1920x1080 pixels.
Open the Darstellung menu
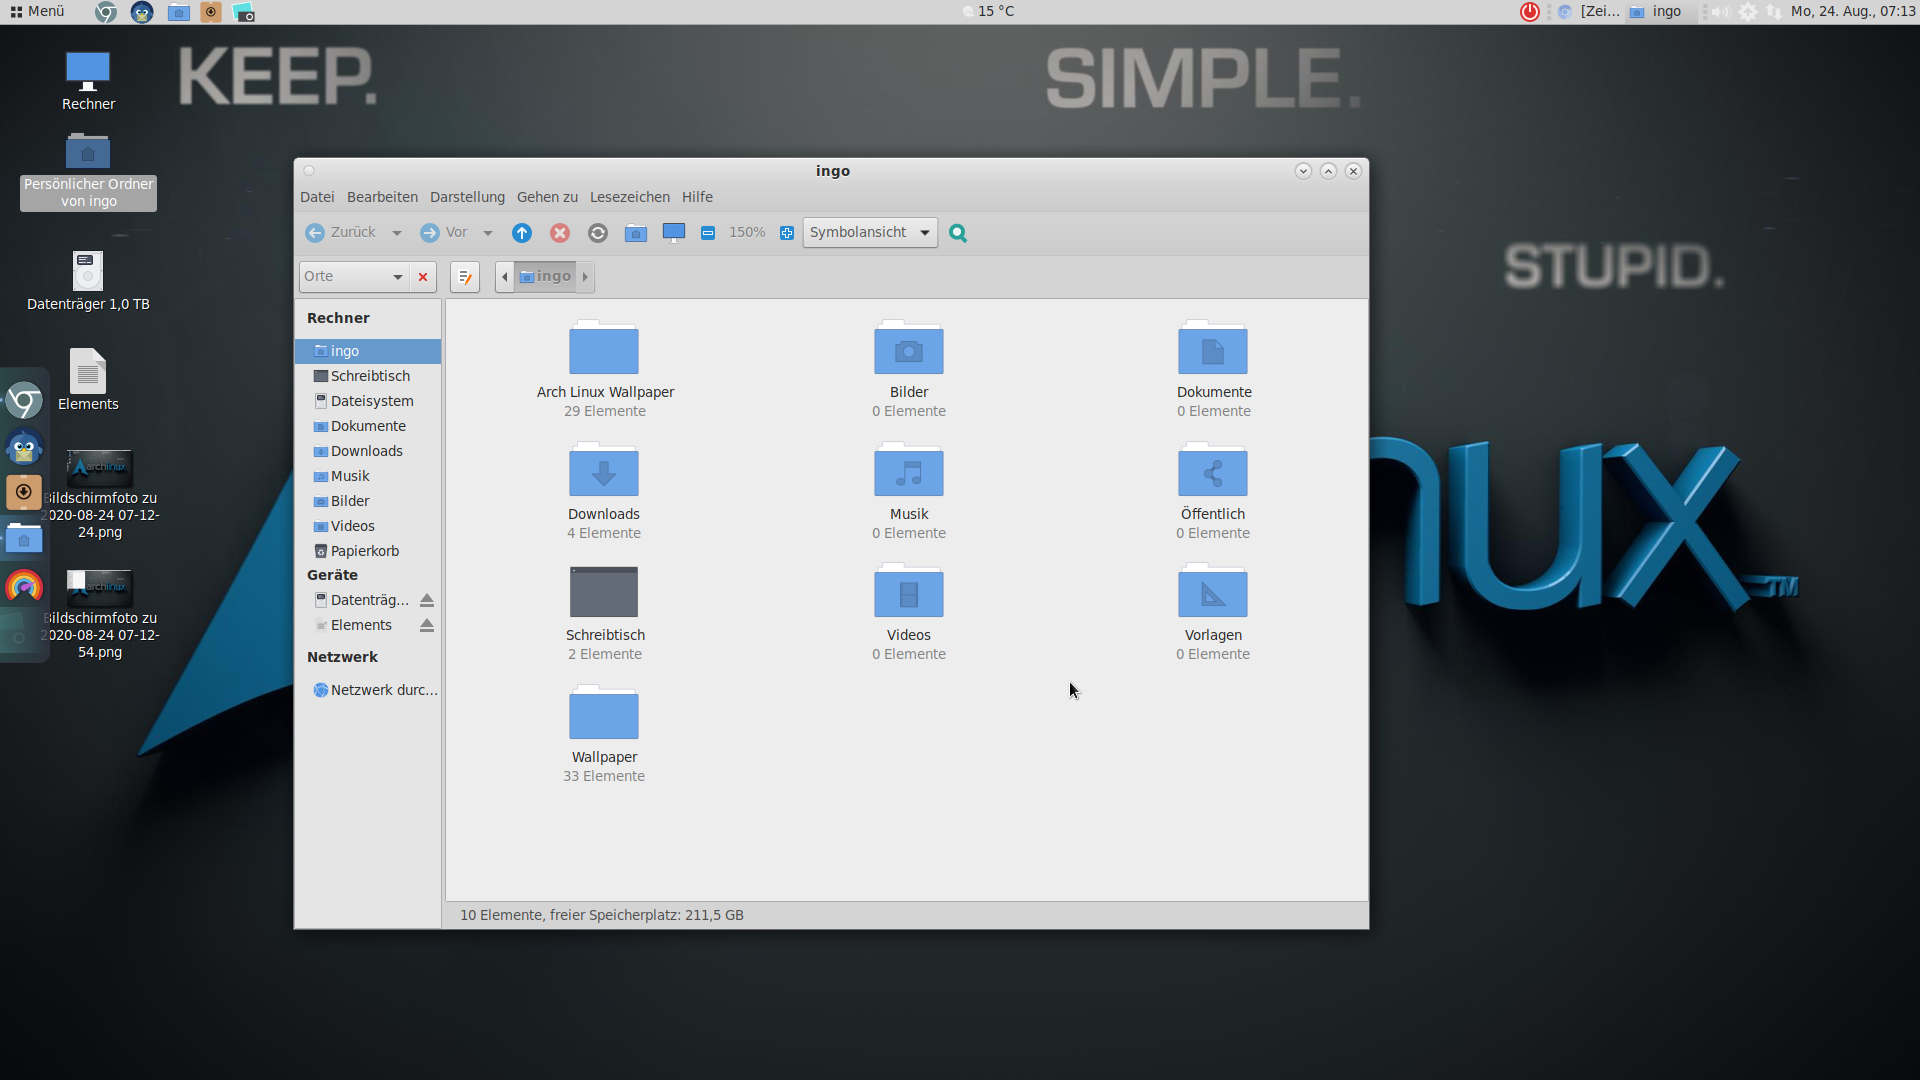[467, 197]
